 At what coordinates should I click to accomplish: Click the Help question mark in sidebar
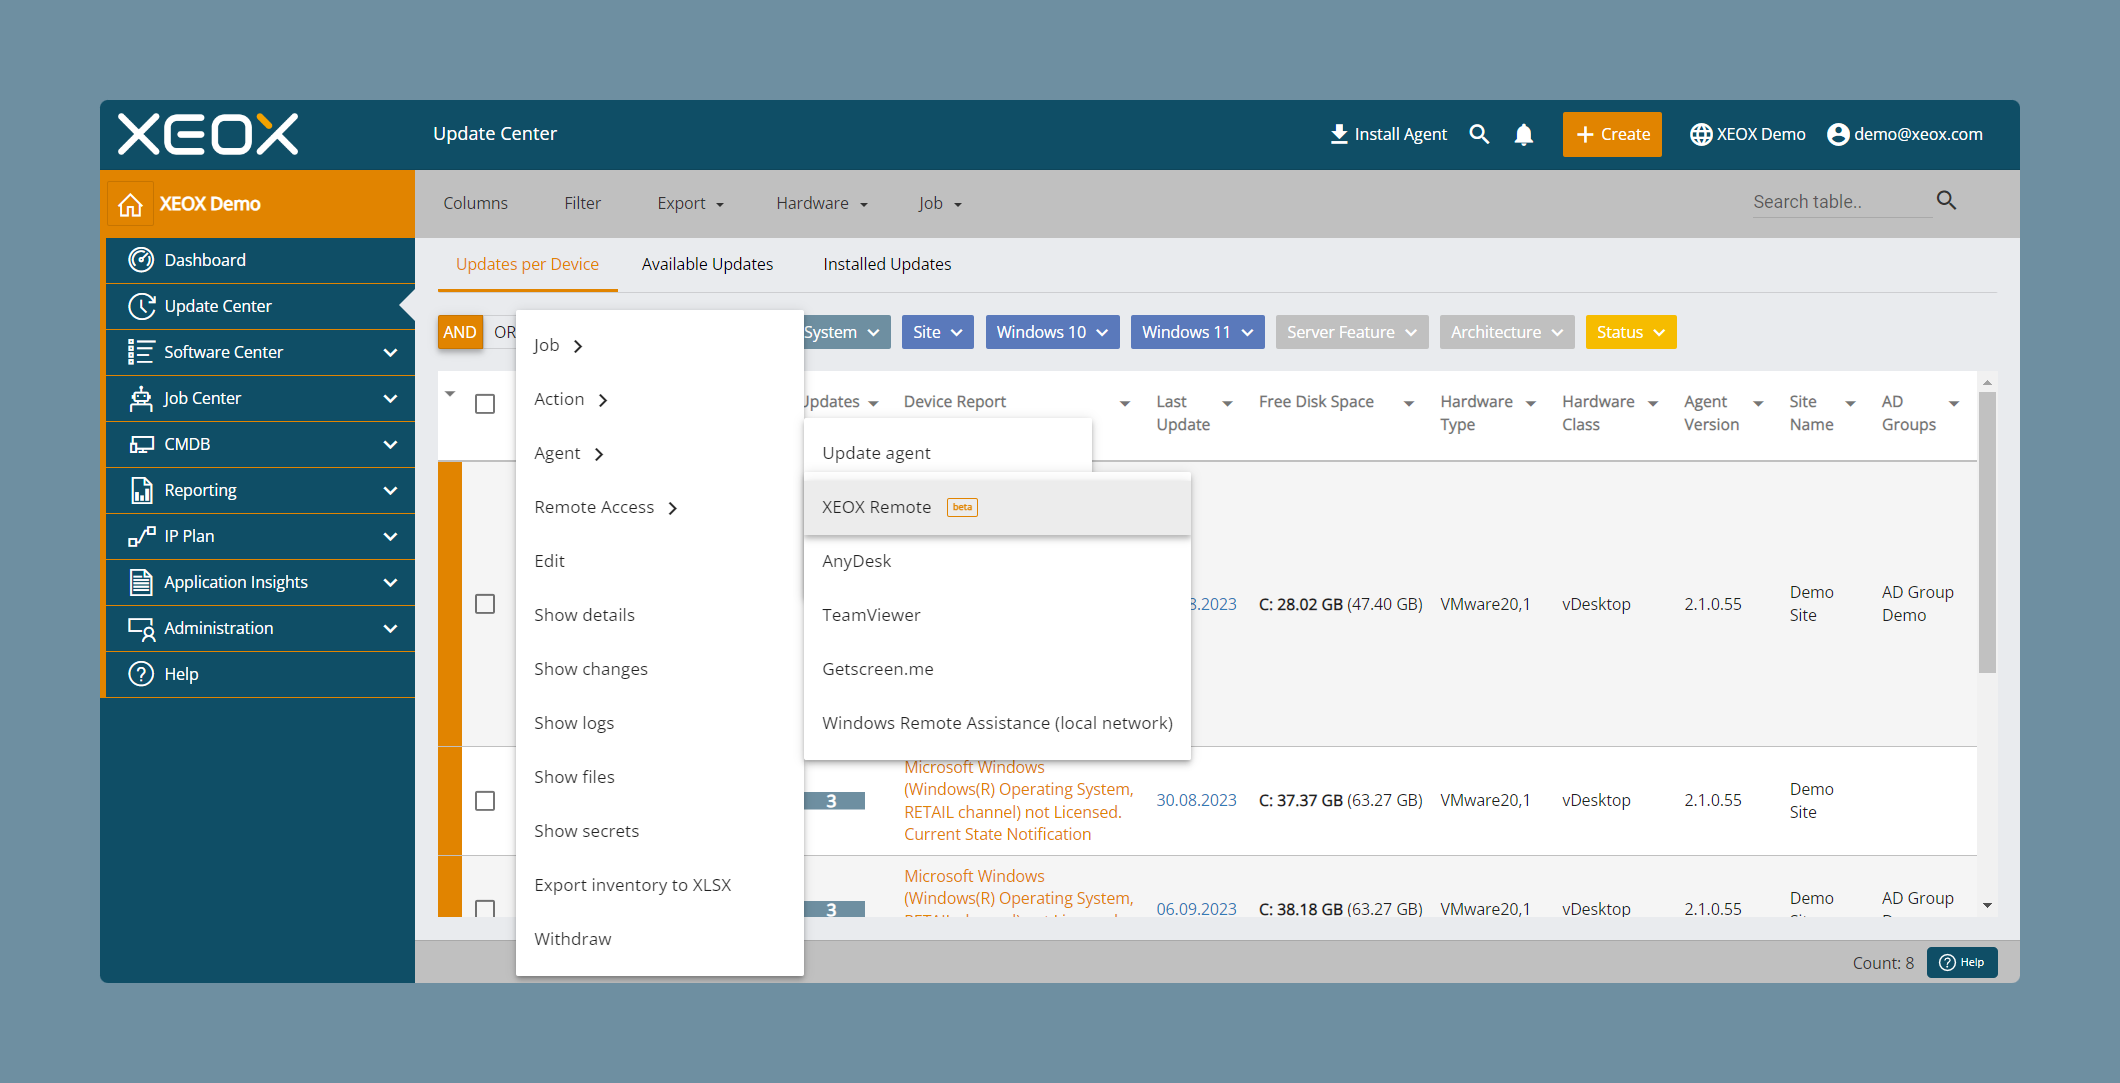[141, 674]
